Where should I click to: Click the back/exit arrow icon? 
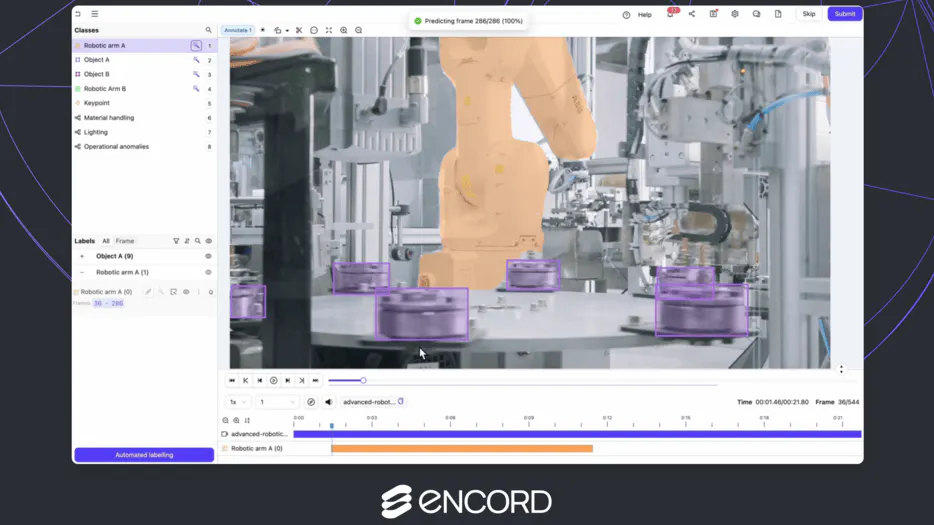tap(78, 14)
